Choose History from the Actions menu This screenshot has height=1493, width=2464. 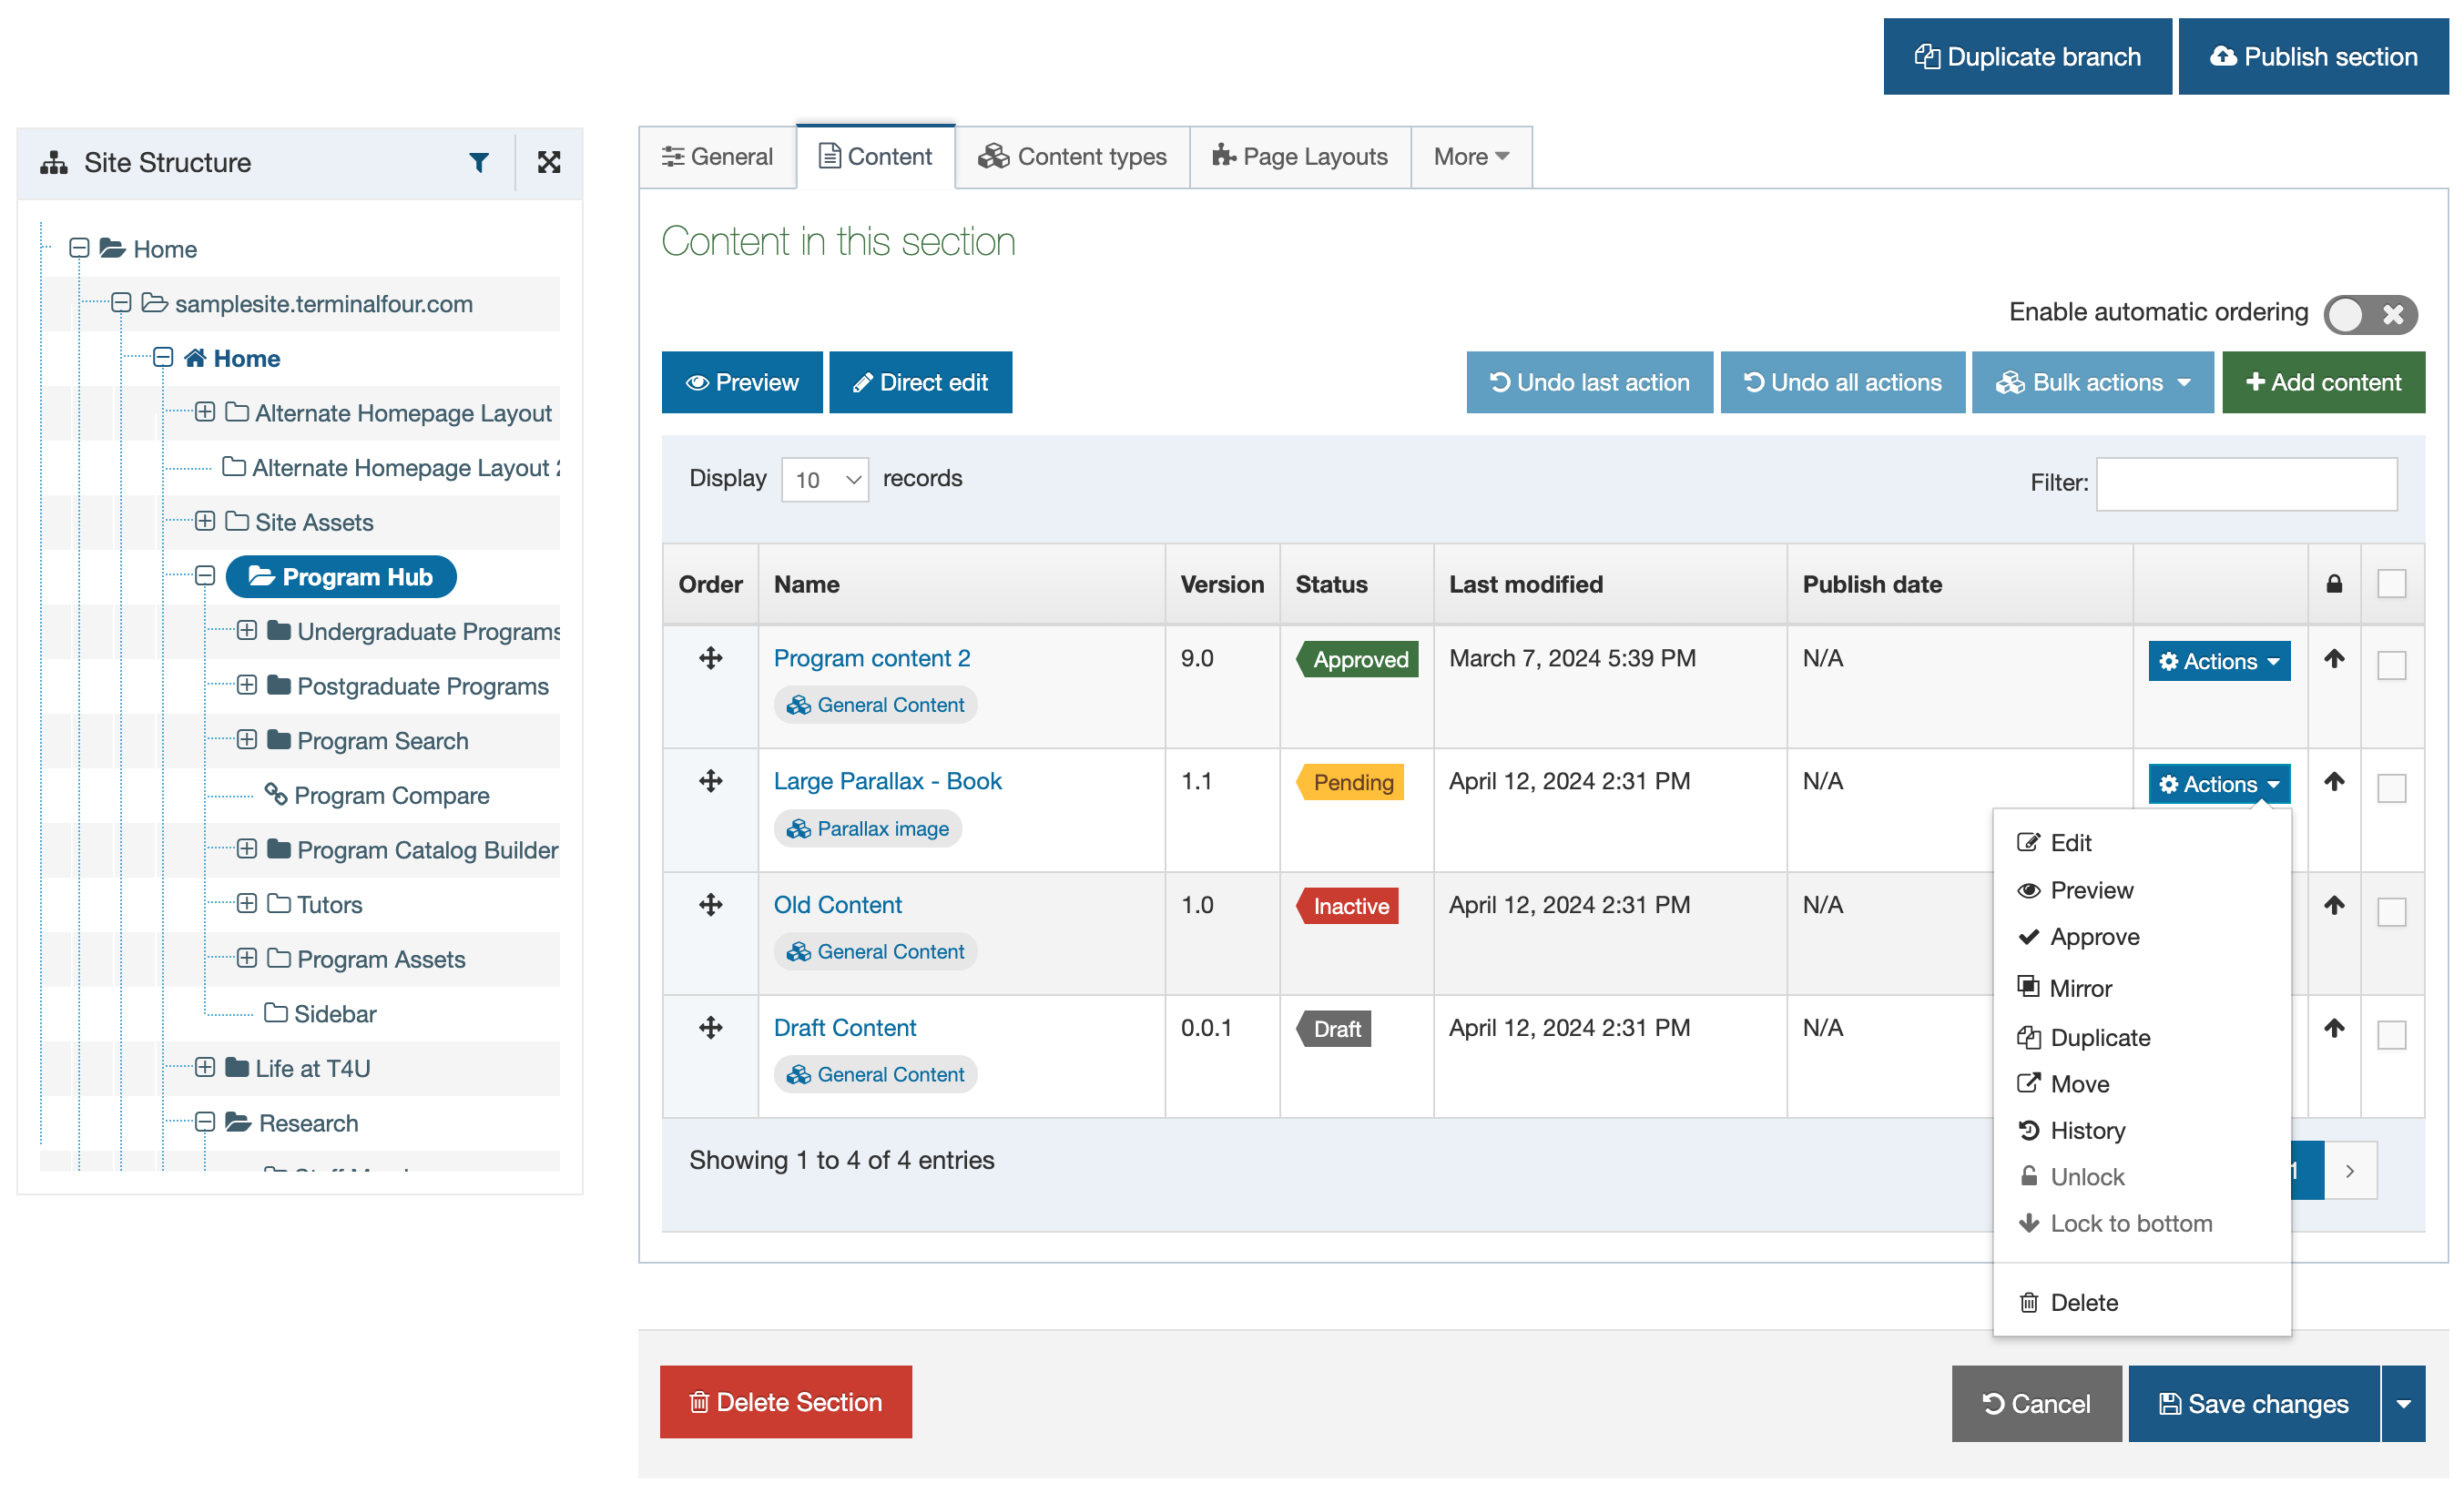point(2142,1131)
